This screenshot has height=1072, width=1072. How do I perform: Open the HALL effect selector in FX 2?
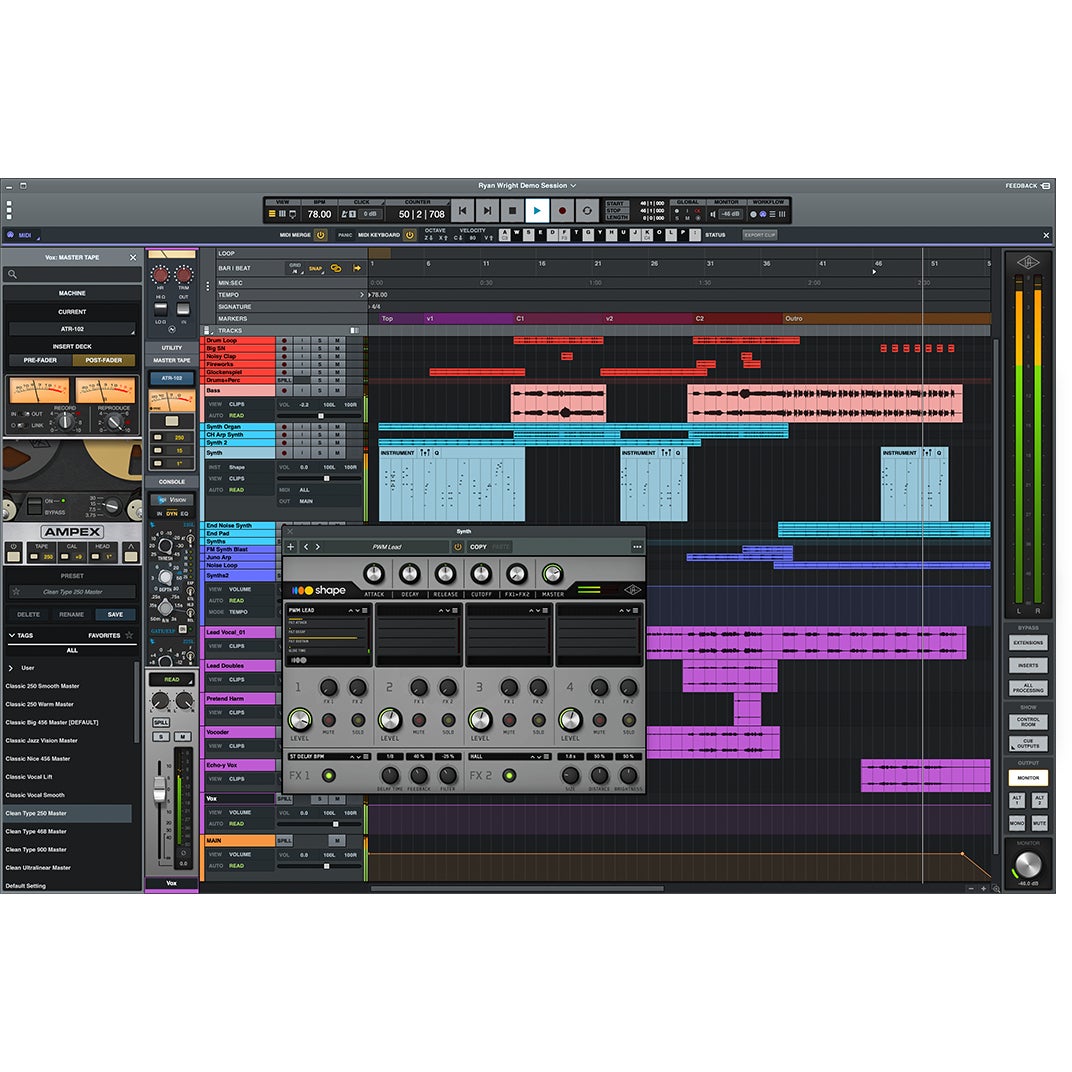pyautogui.click(x=509, y=756)
